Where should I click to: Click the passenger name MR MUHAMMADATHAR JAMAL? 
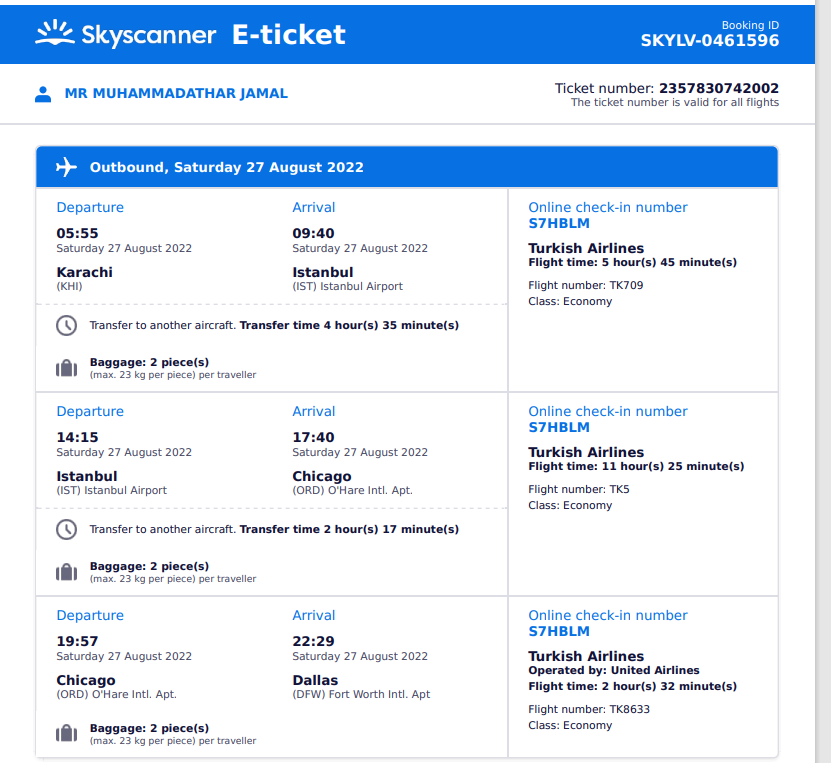coord(176,94)
